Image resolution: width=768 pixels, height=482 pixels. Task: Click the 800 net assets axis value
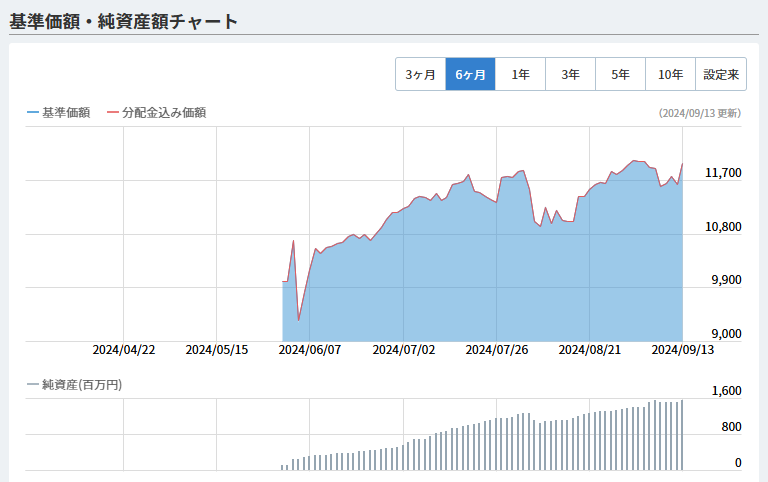732,427
